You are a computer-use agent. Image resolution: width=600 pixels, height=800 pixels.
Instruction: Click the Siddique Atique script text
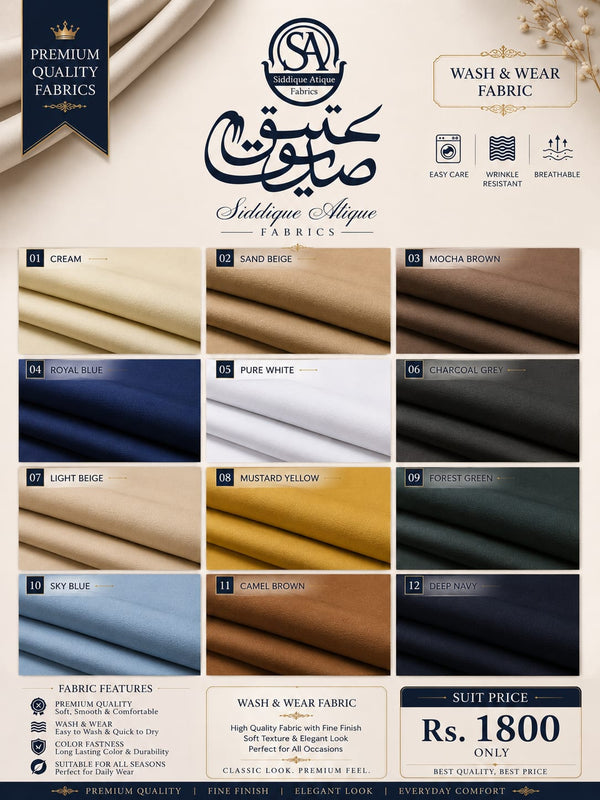pyautogui.click(x=296, y=212)
